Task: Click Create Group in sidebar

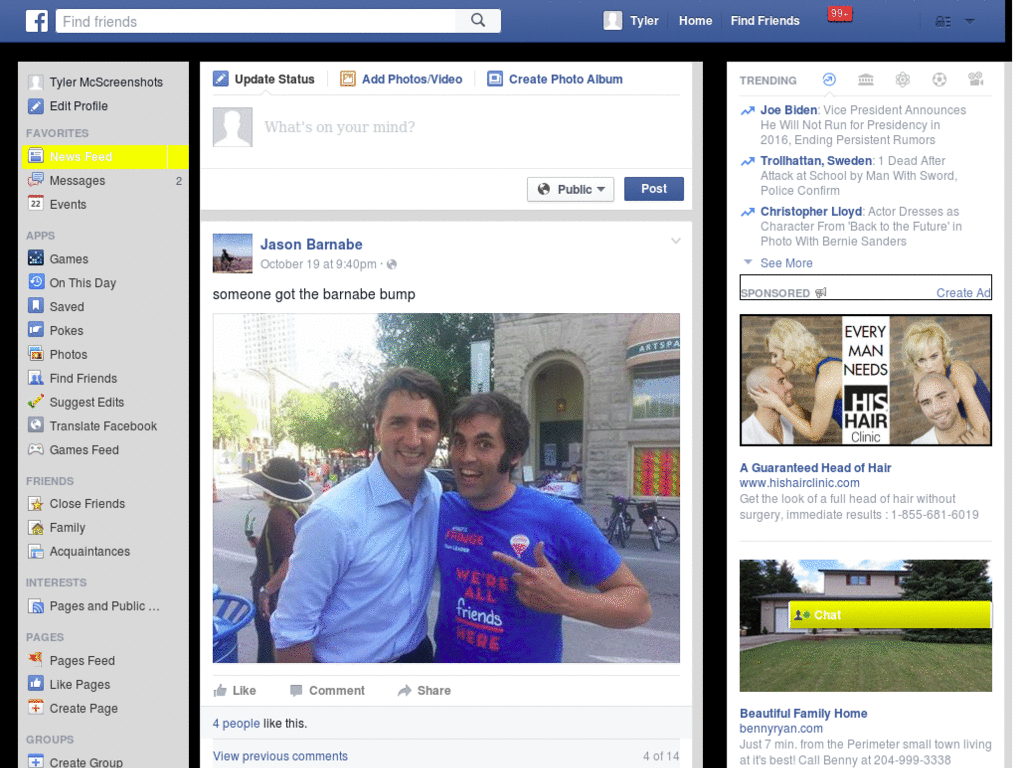Action: pos(76,761)
